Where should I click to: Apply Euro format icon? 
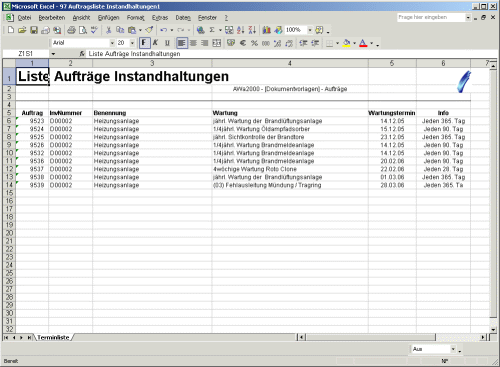(243, 43)
